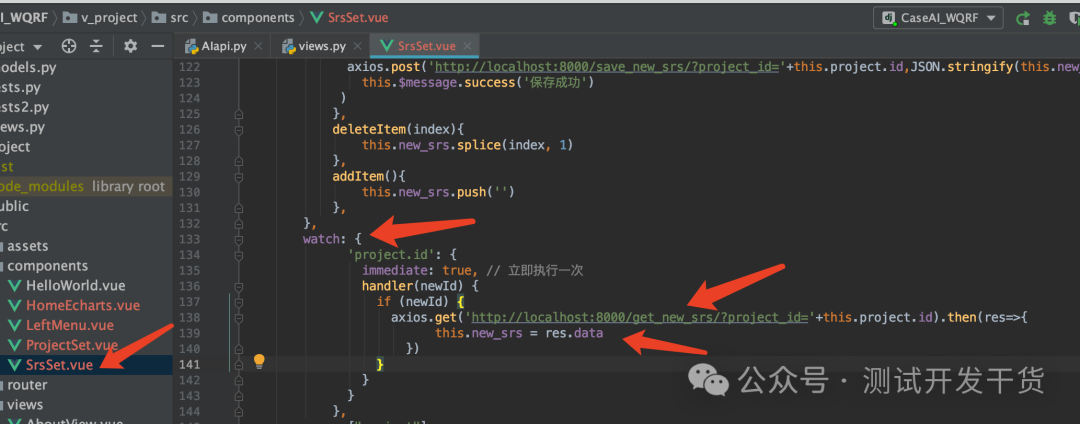1080x424 pixels.
Task: Select the views folder in project tree
Action: coord(25,405)
